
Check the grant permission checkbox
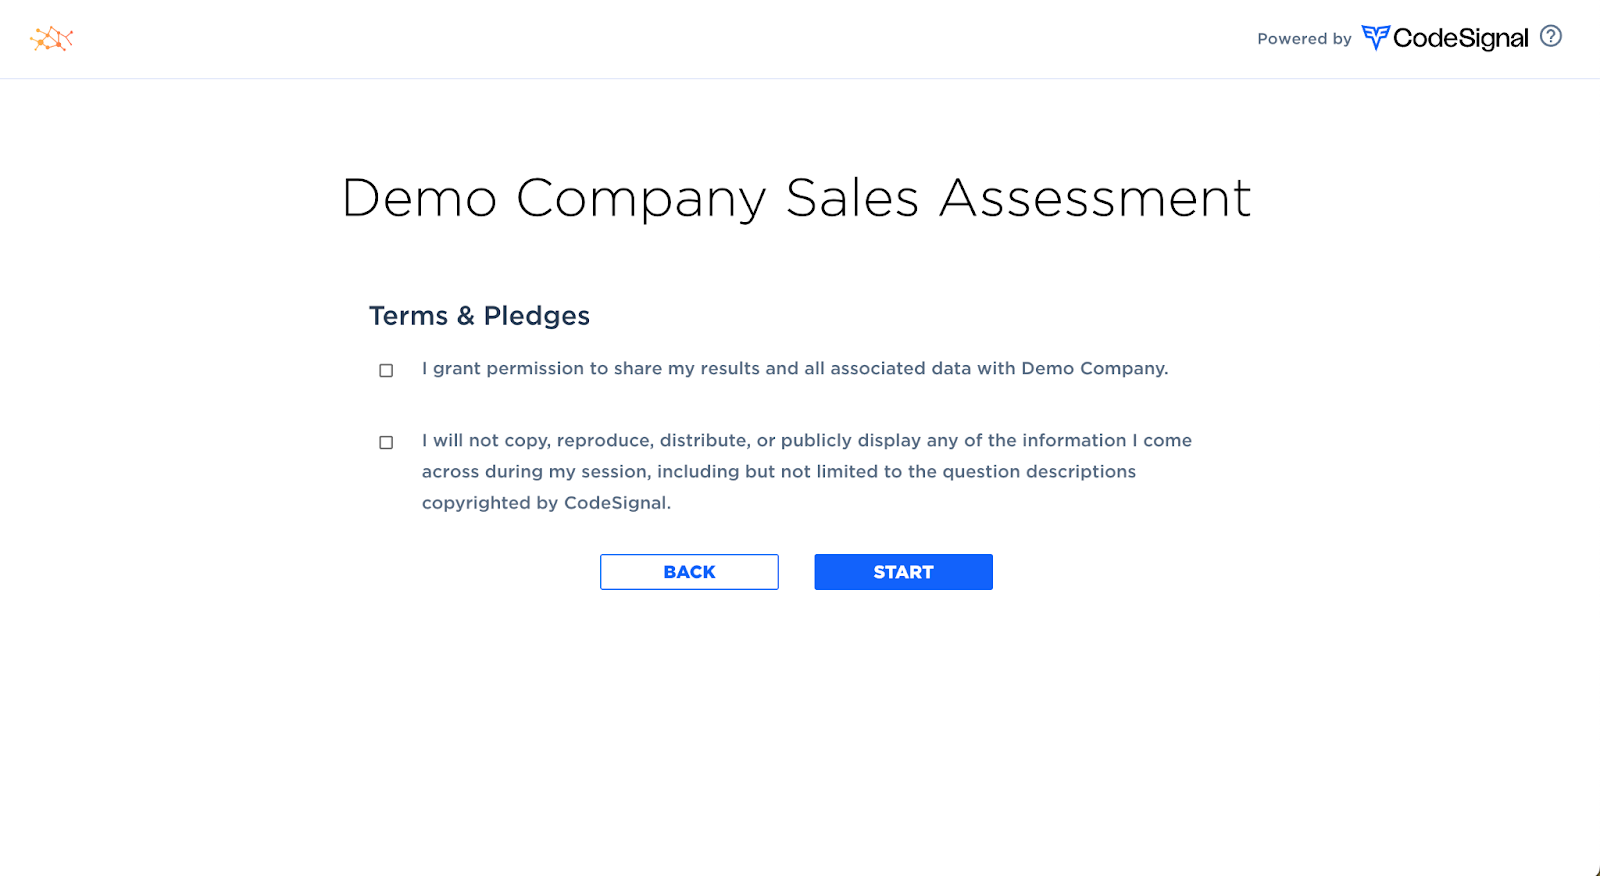(x=386, y=370)
